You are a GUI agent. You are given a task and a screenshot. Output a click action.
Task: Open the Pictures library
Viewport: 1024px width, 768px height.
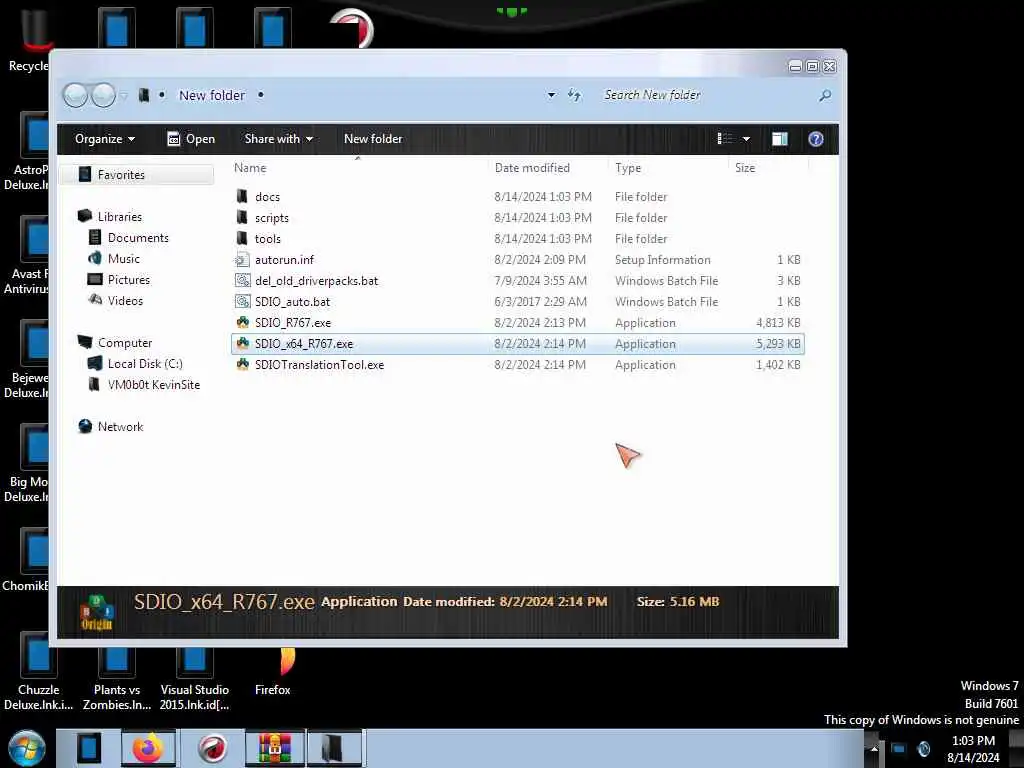(129, 280)
